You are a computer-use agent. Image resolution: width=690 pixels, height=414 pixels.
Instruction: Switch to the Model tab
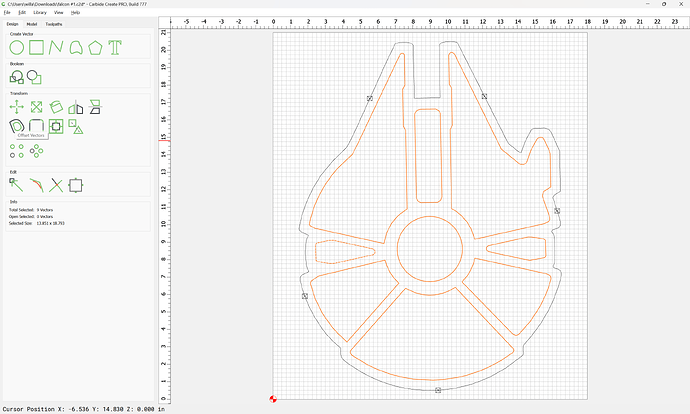(32, 24)
